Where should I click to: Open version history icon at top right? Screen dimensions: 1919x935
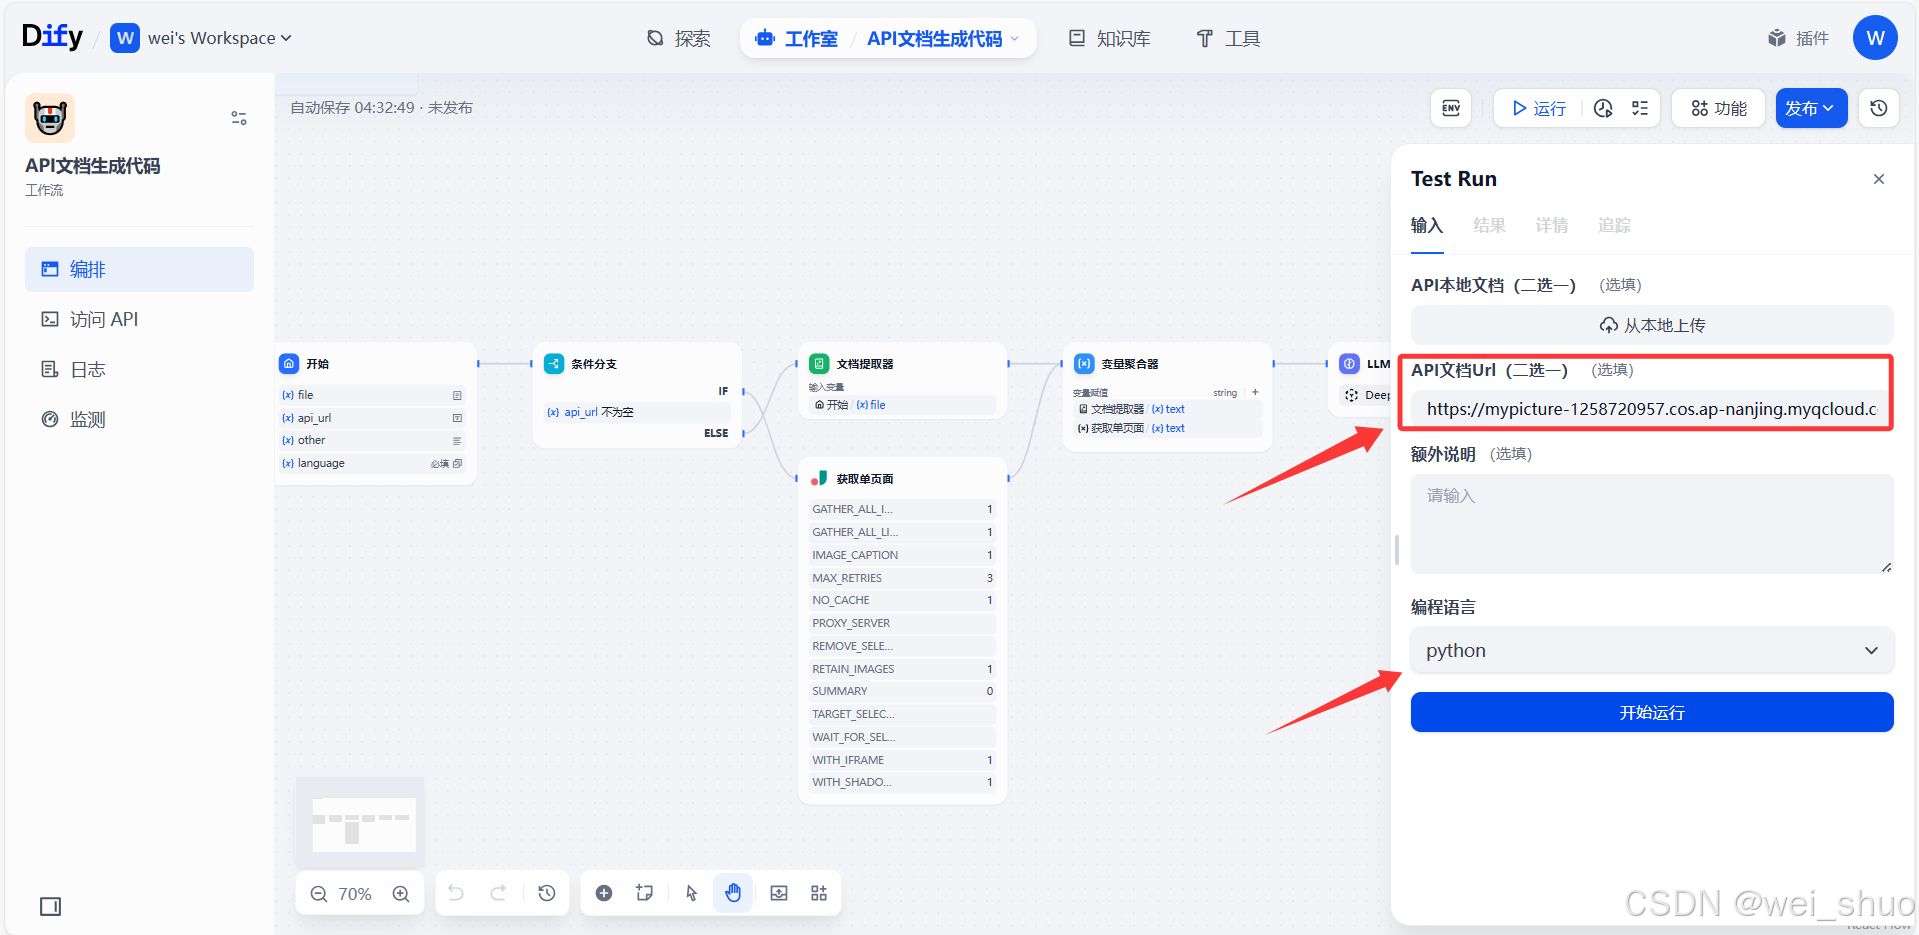point(1879,108)
